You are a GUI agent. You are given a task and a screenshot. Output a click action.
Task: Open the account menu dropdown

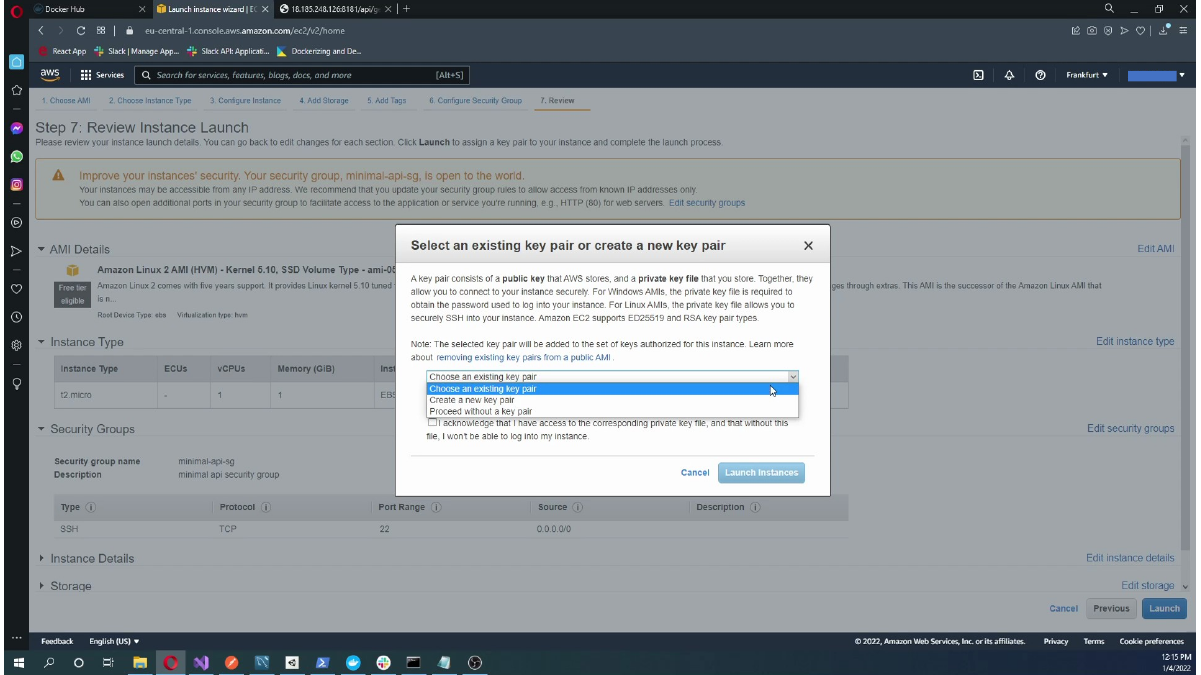point(1156,75)
